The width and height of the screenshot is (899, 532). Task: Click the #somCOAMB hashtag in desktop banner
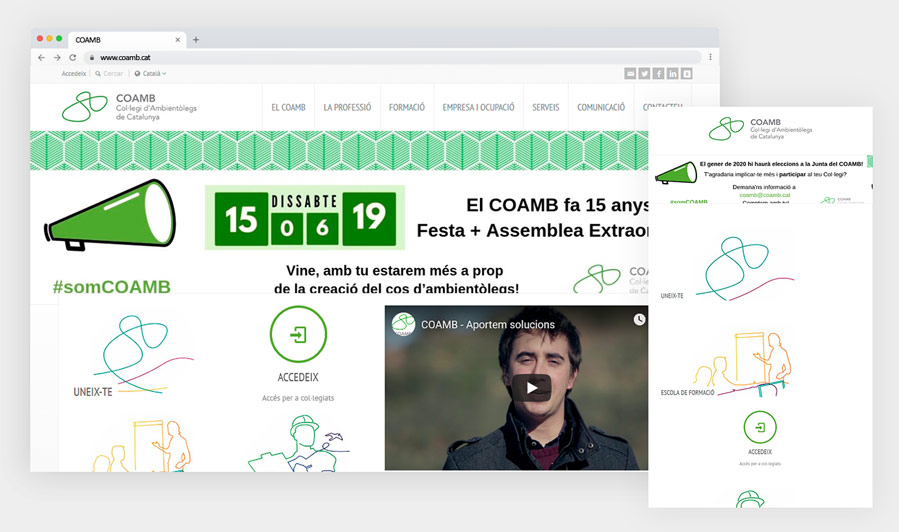pyautogui.click(x=112, y=286)
